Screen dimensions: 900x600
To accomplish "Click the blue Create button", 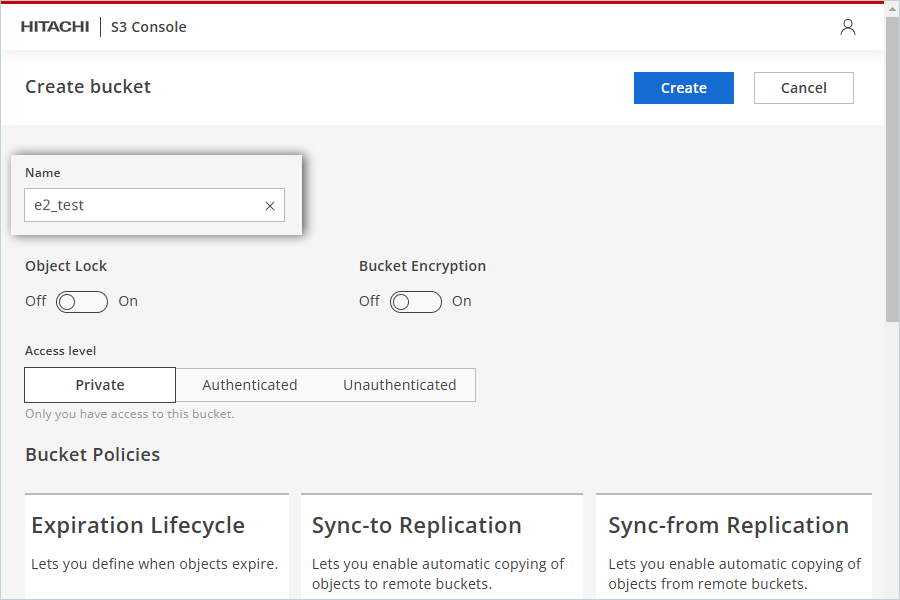I will 684,88.
